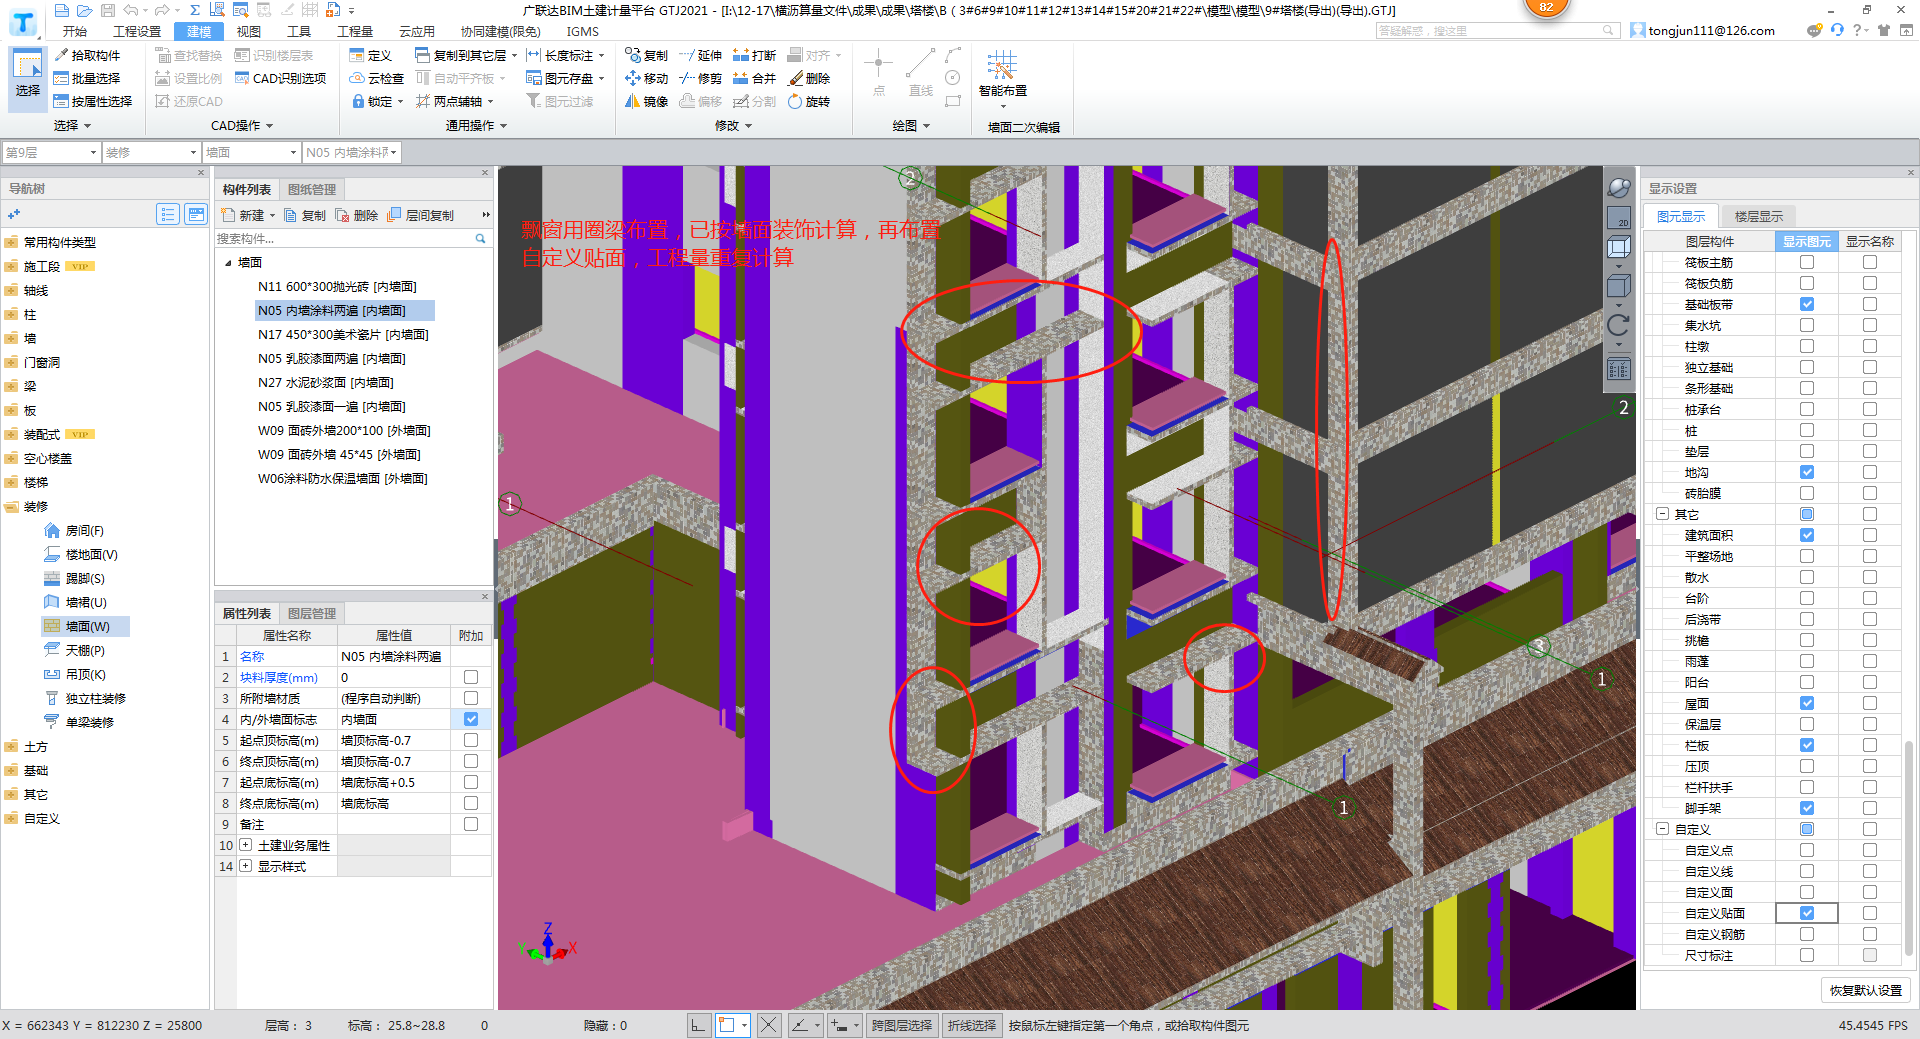This screenshot has height=1039, width=1920.
Task: Click 跨图层选择 status bar button
Action: pos(902,1025)
